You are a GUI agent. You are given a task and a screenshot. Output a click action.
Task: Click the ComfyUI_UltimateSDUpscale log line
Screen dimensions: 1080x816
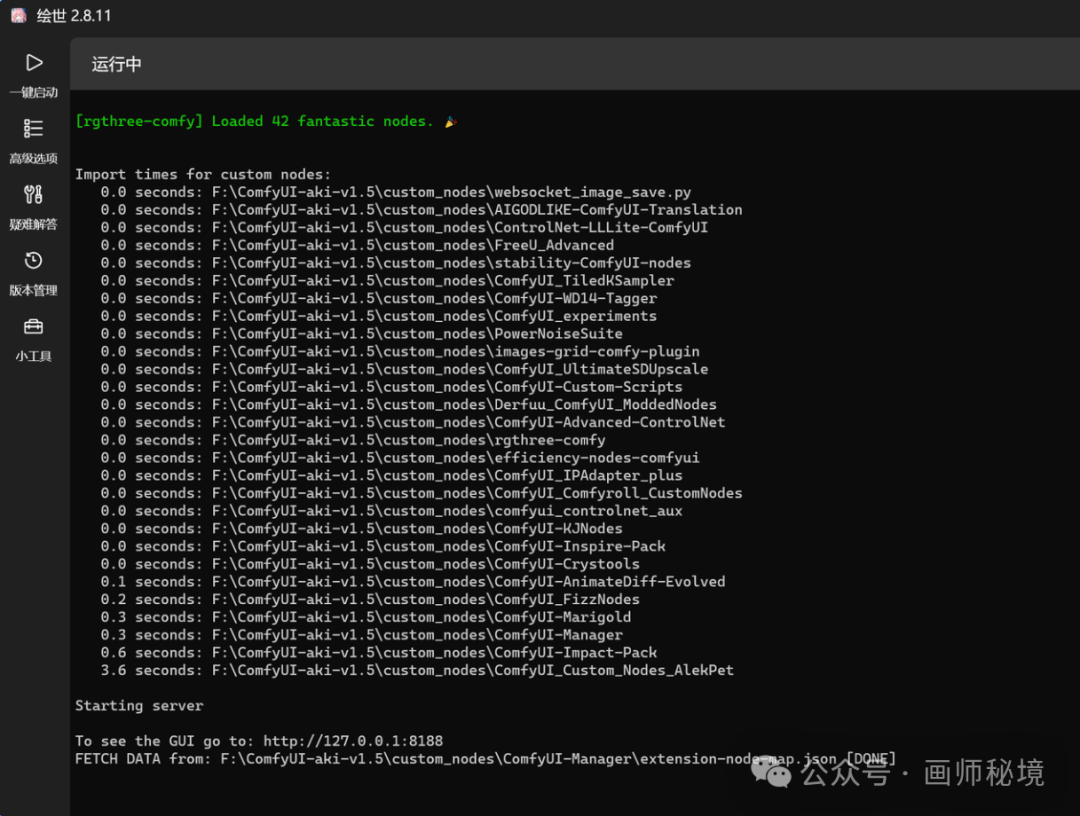(x=404, y=369)
